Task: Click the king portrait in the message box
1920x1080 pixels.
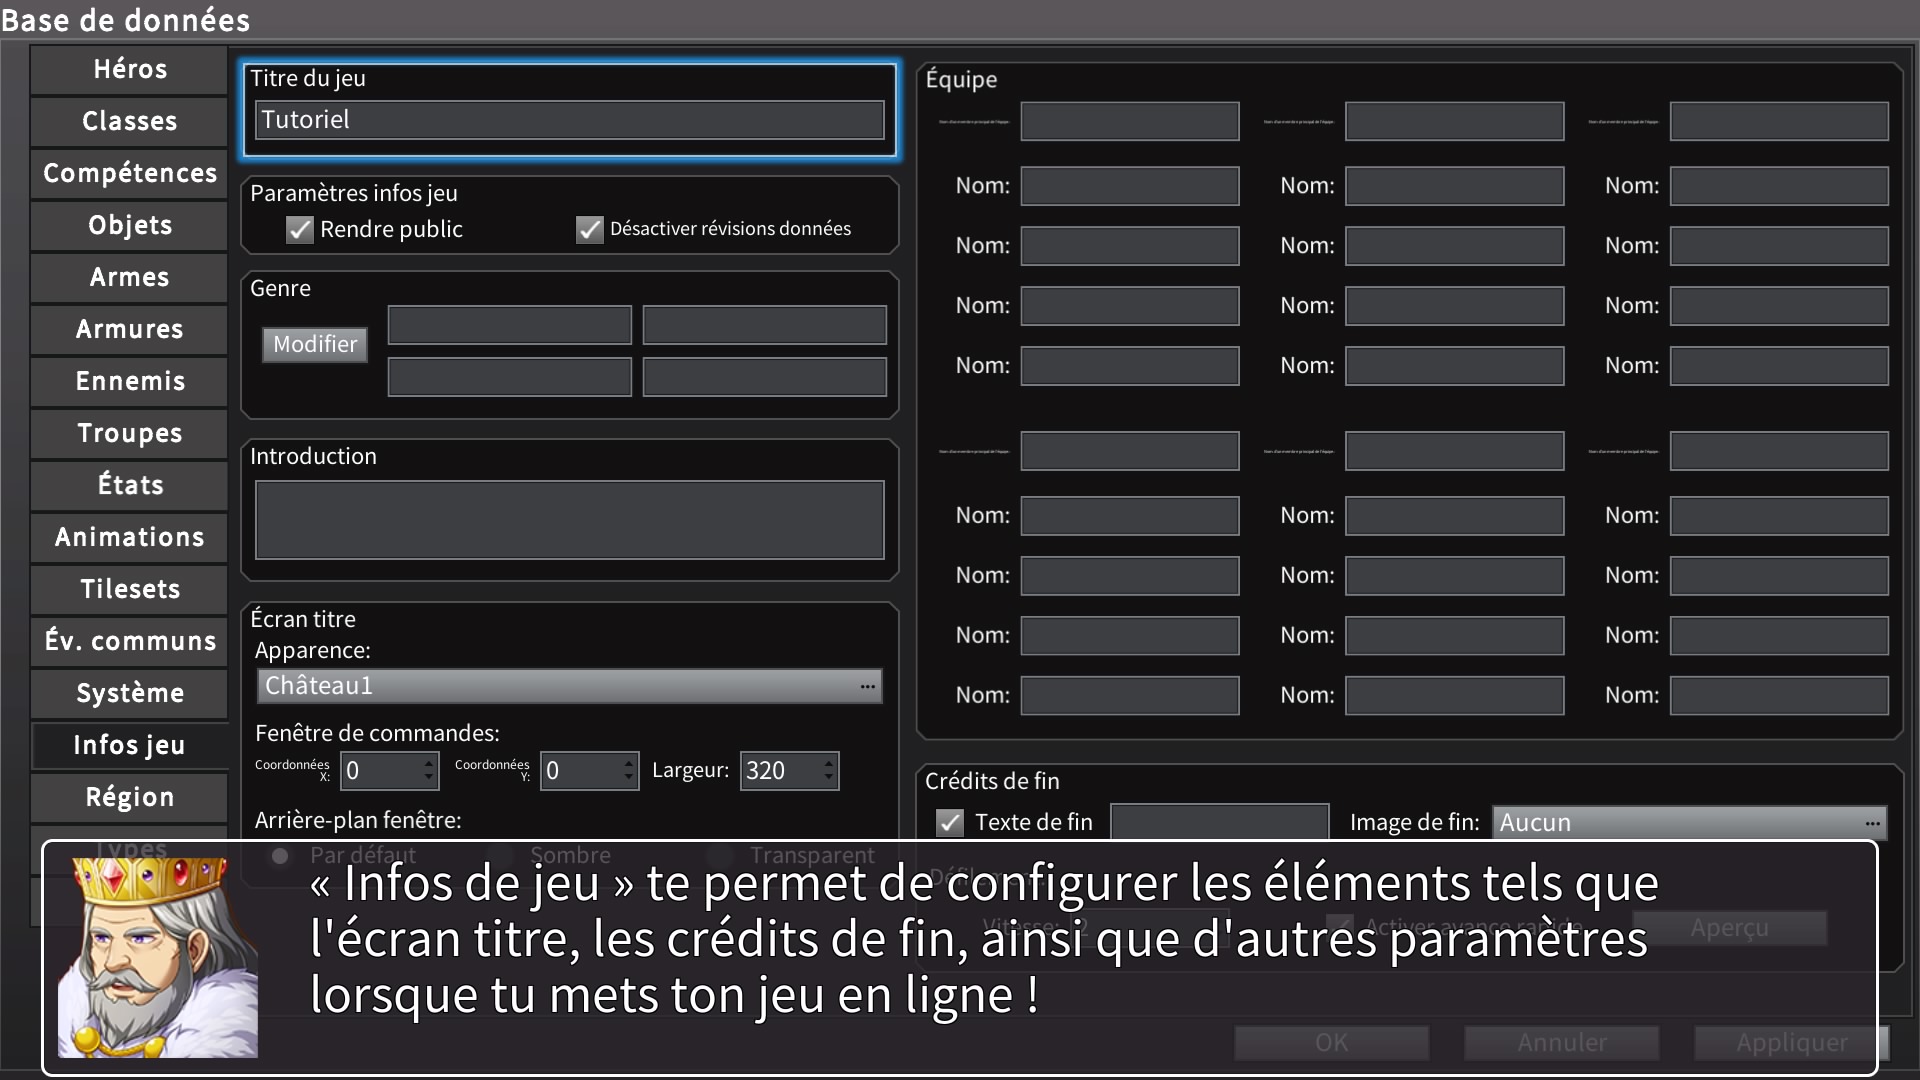Action: click(158, 957)
